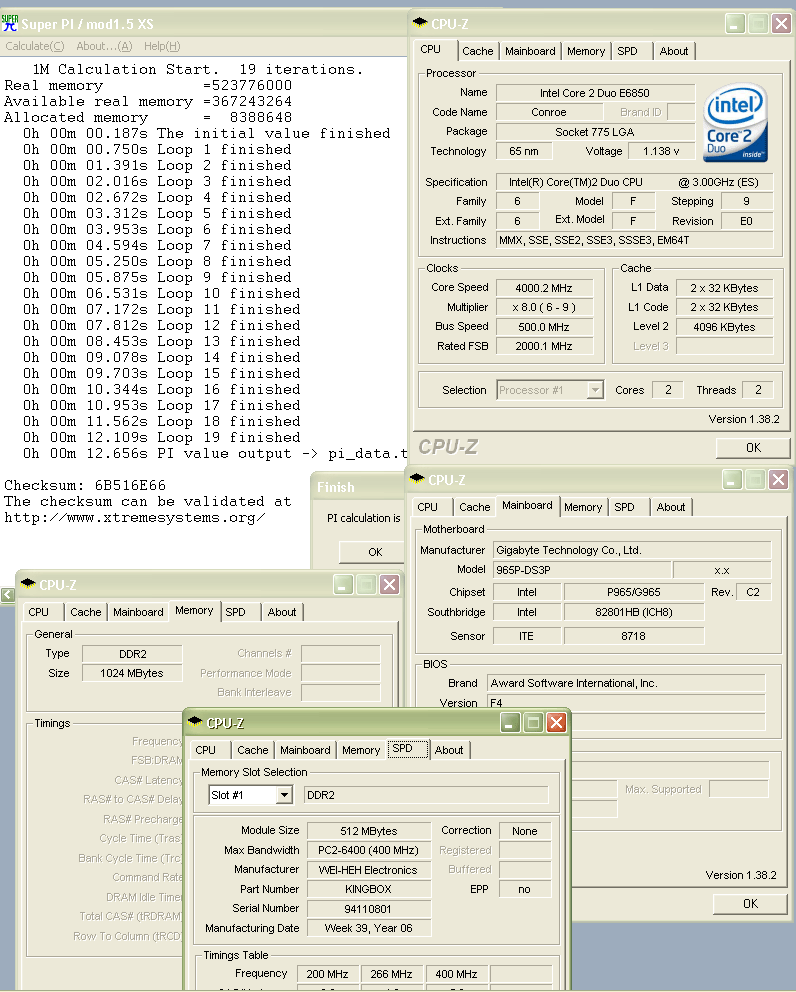Screen dimensions: 796x992
Task: Click the Core Speed value 4000.2 MHz
Action: 544,288
